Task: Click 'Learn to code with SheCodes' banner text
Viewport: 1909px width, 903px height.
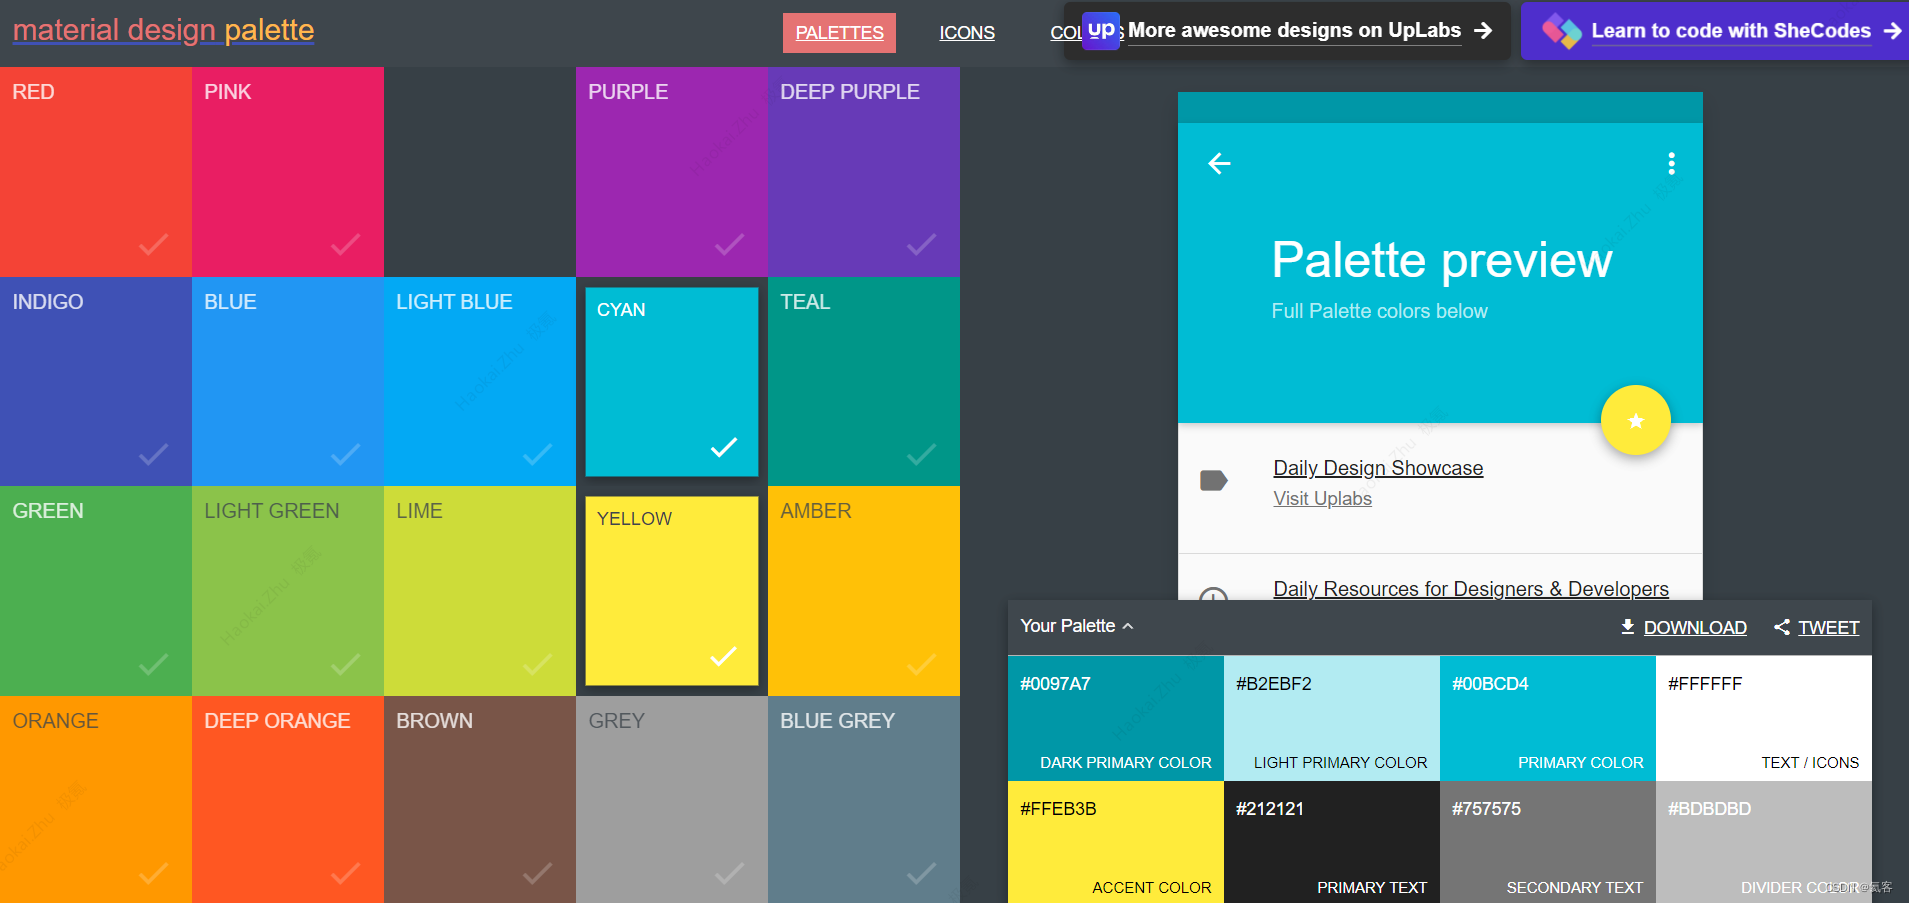Action: 1731,31
